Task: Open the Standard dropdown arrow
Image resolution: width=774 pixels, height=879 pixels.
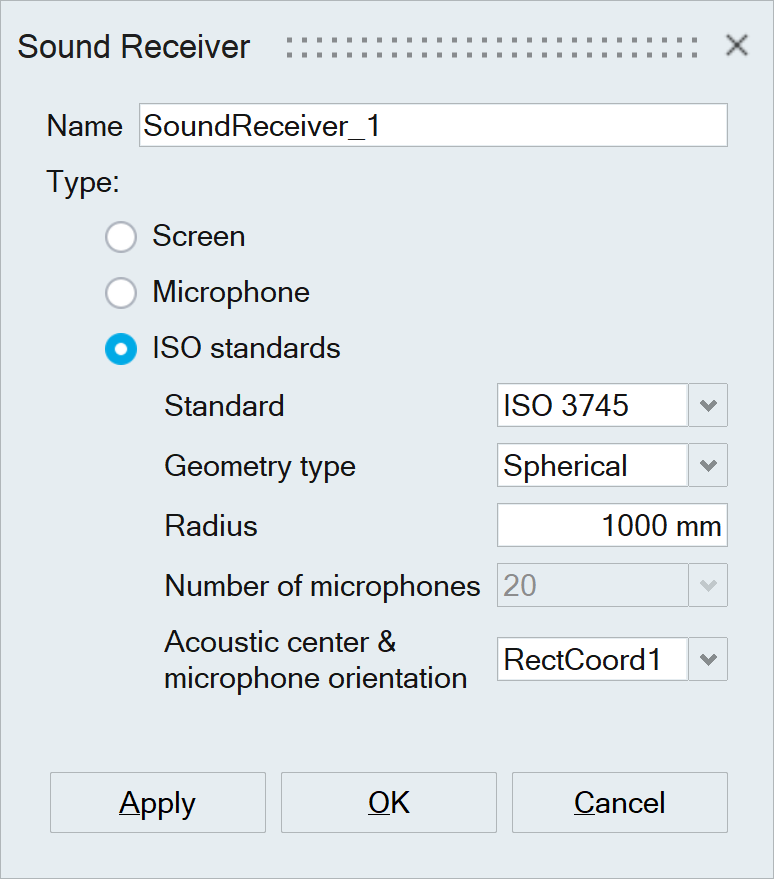Action: [x=708, y=406]
